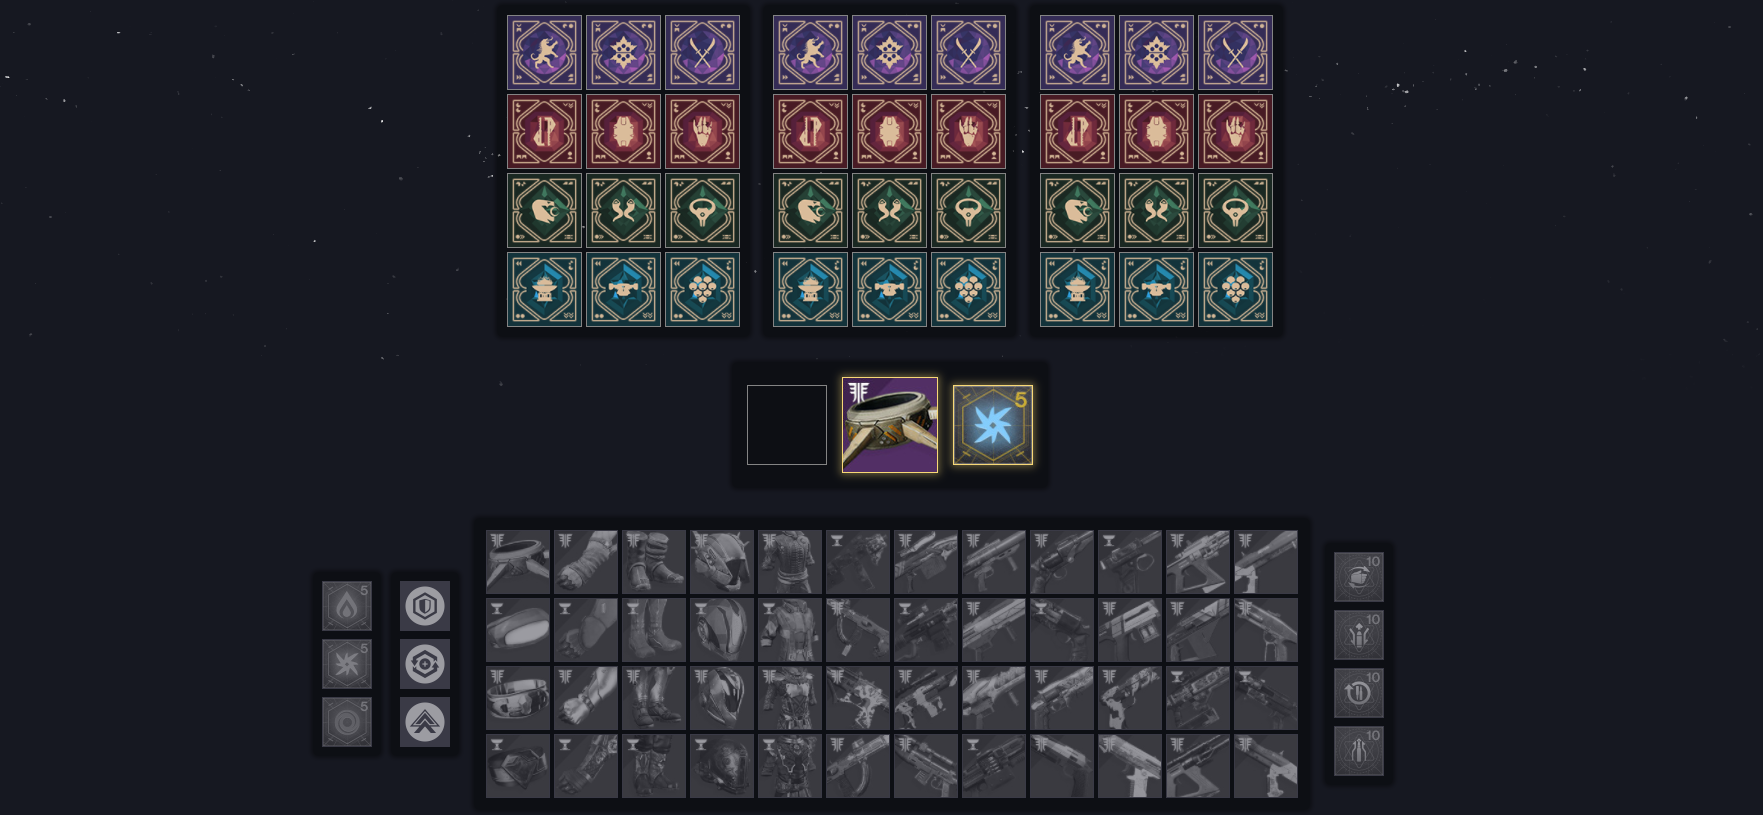This screenshot has width=1763, height=815.
Task: Click the circular shield icon button
Action: click(425, 606)
